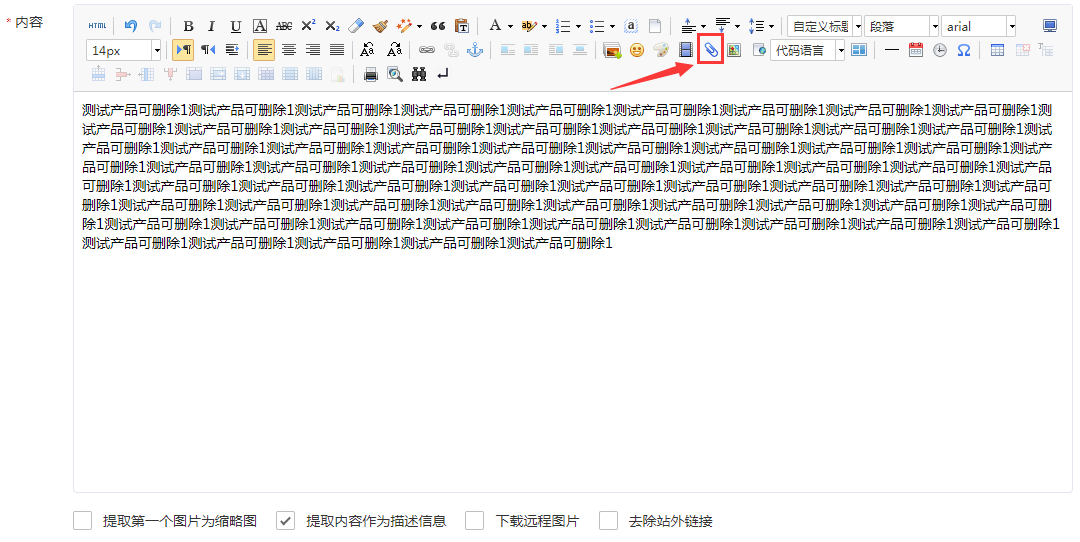Click the attachment paperclip icon
The width and height of the screenshot is (1080, 542).
(710, 50)
